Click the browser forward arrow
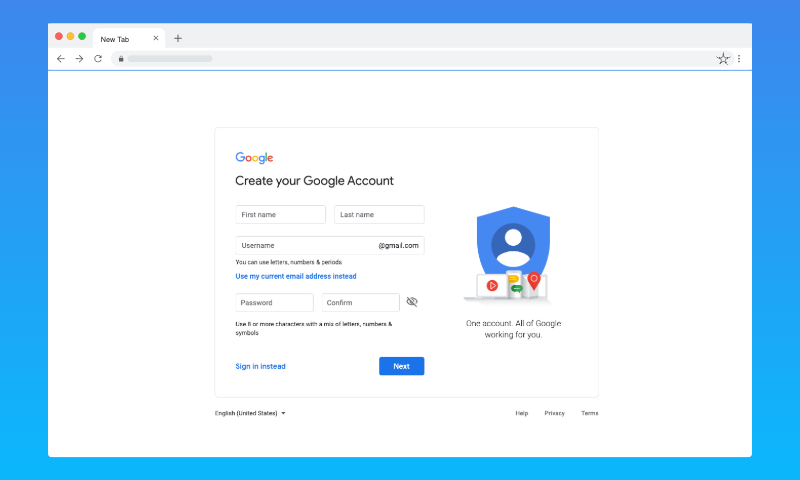Viewport: 800px width, 480px height. coord(79,59)
